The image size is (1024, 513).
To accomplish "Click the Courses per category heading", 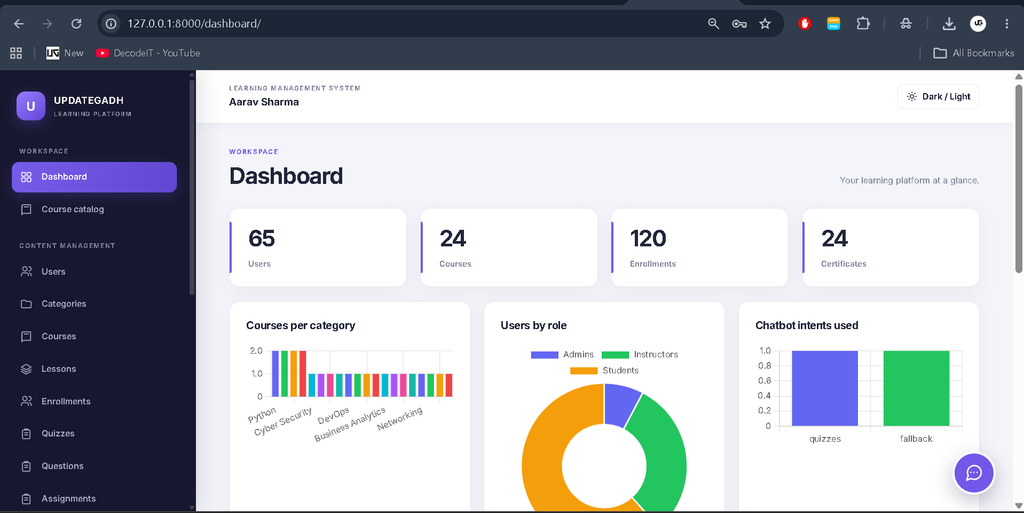I will pos(300,325).
